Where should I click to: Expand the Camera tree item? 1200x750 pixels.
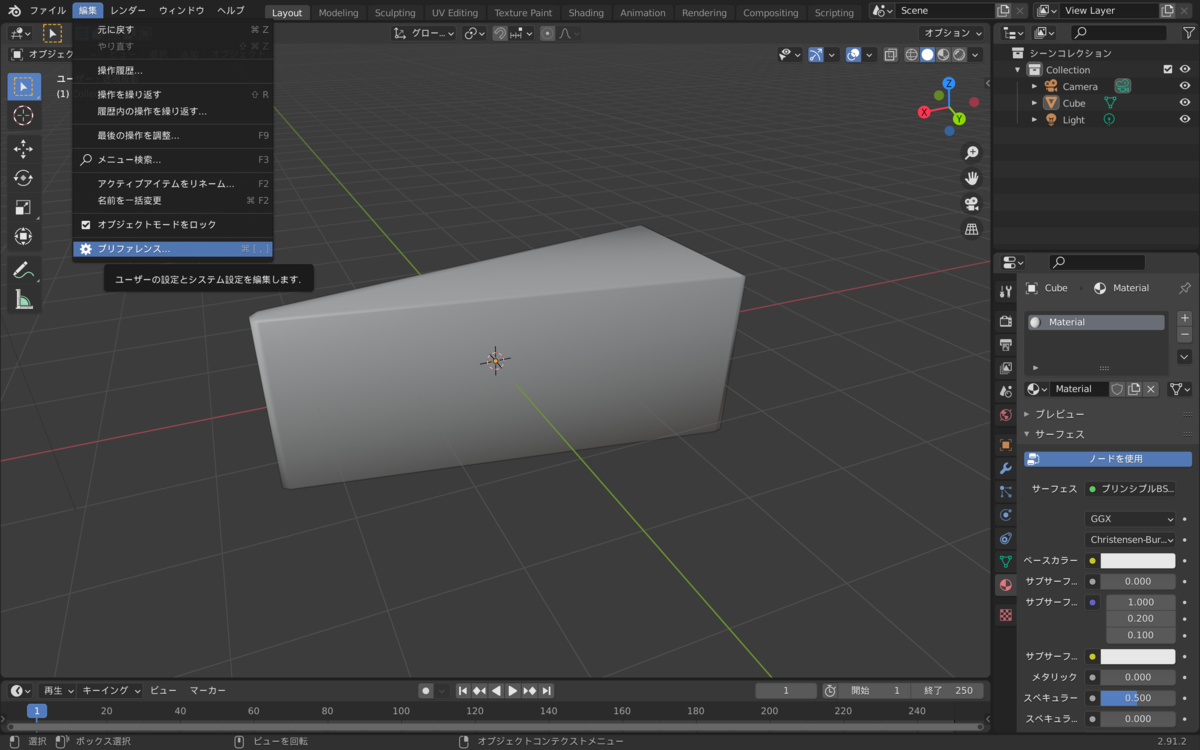[x=1035, y=87]
